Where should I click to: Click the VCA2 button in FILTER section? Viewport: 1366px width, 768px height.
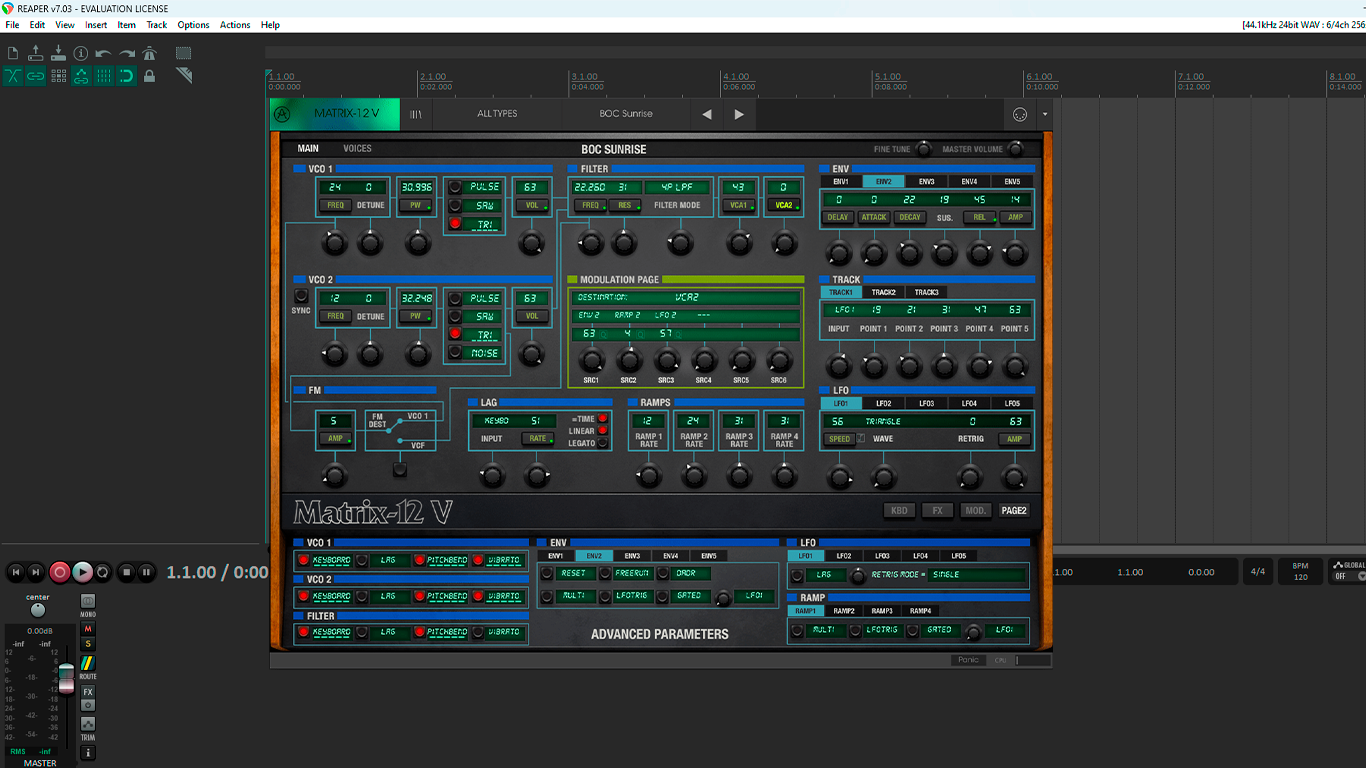(x=783, y=205)
